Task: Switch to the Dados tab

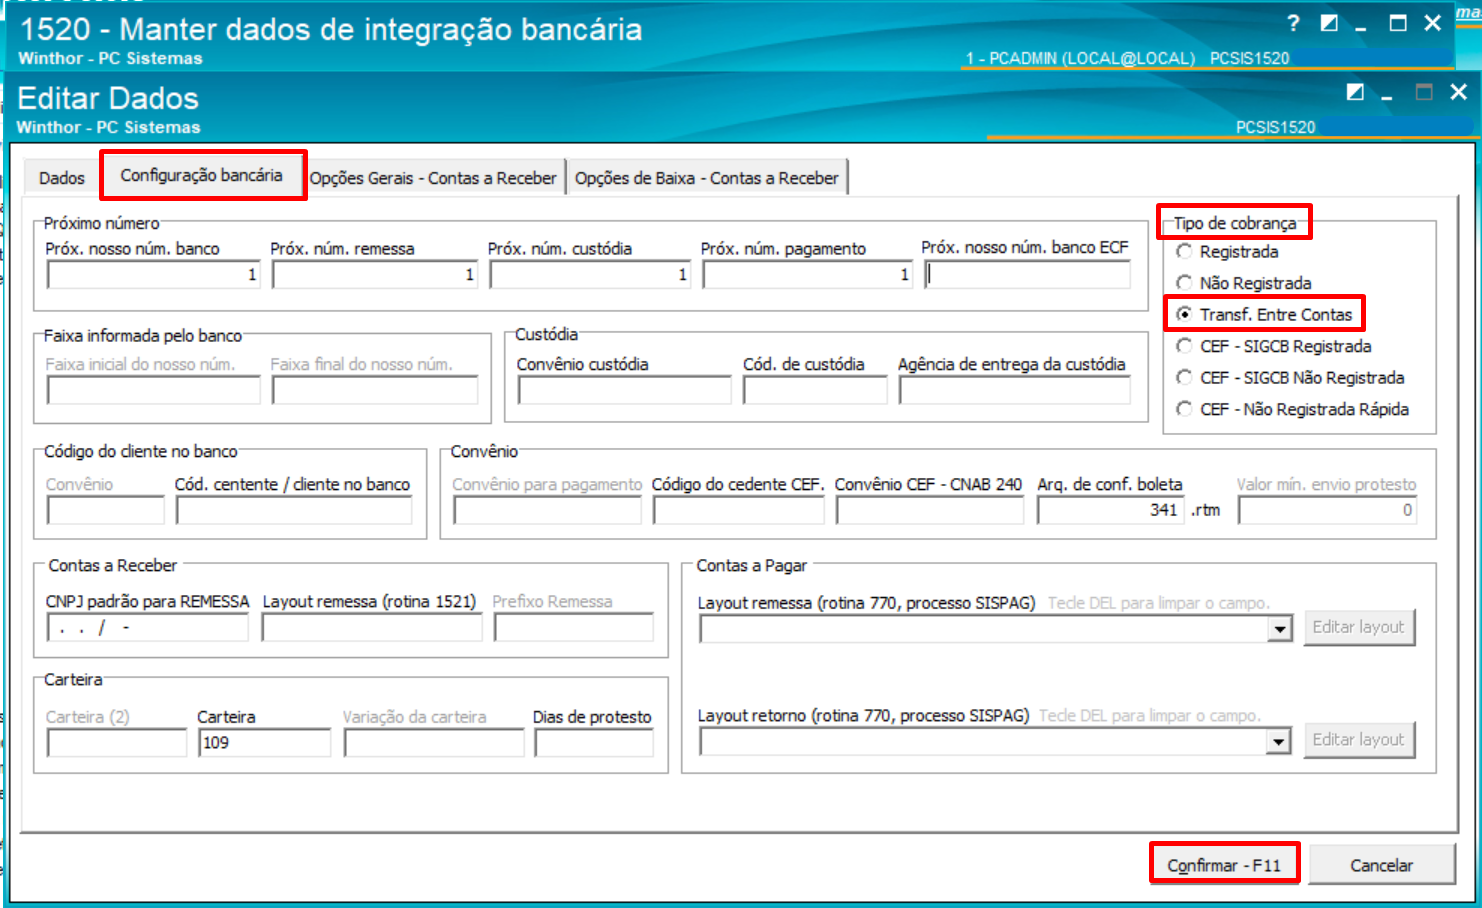Action: pyautogui.click(x=62, y=178)
